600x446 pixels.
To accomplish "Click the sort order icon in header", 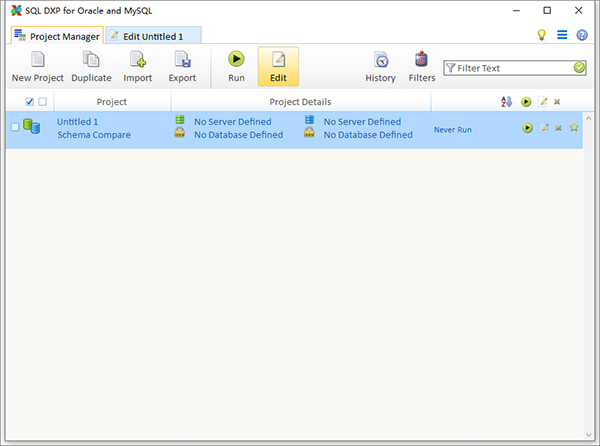I will pos(507,102).
